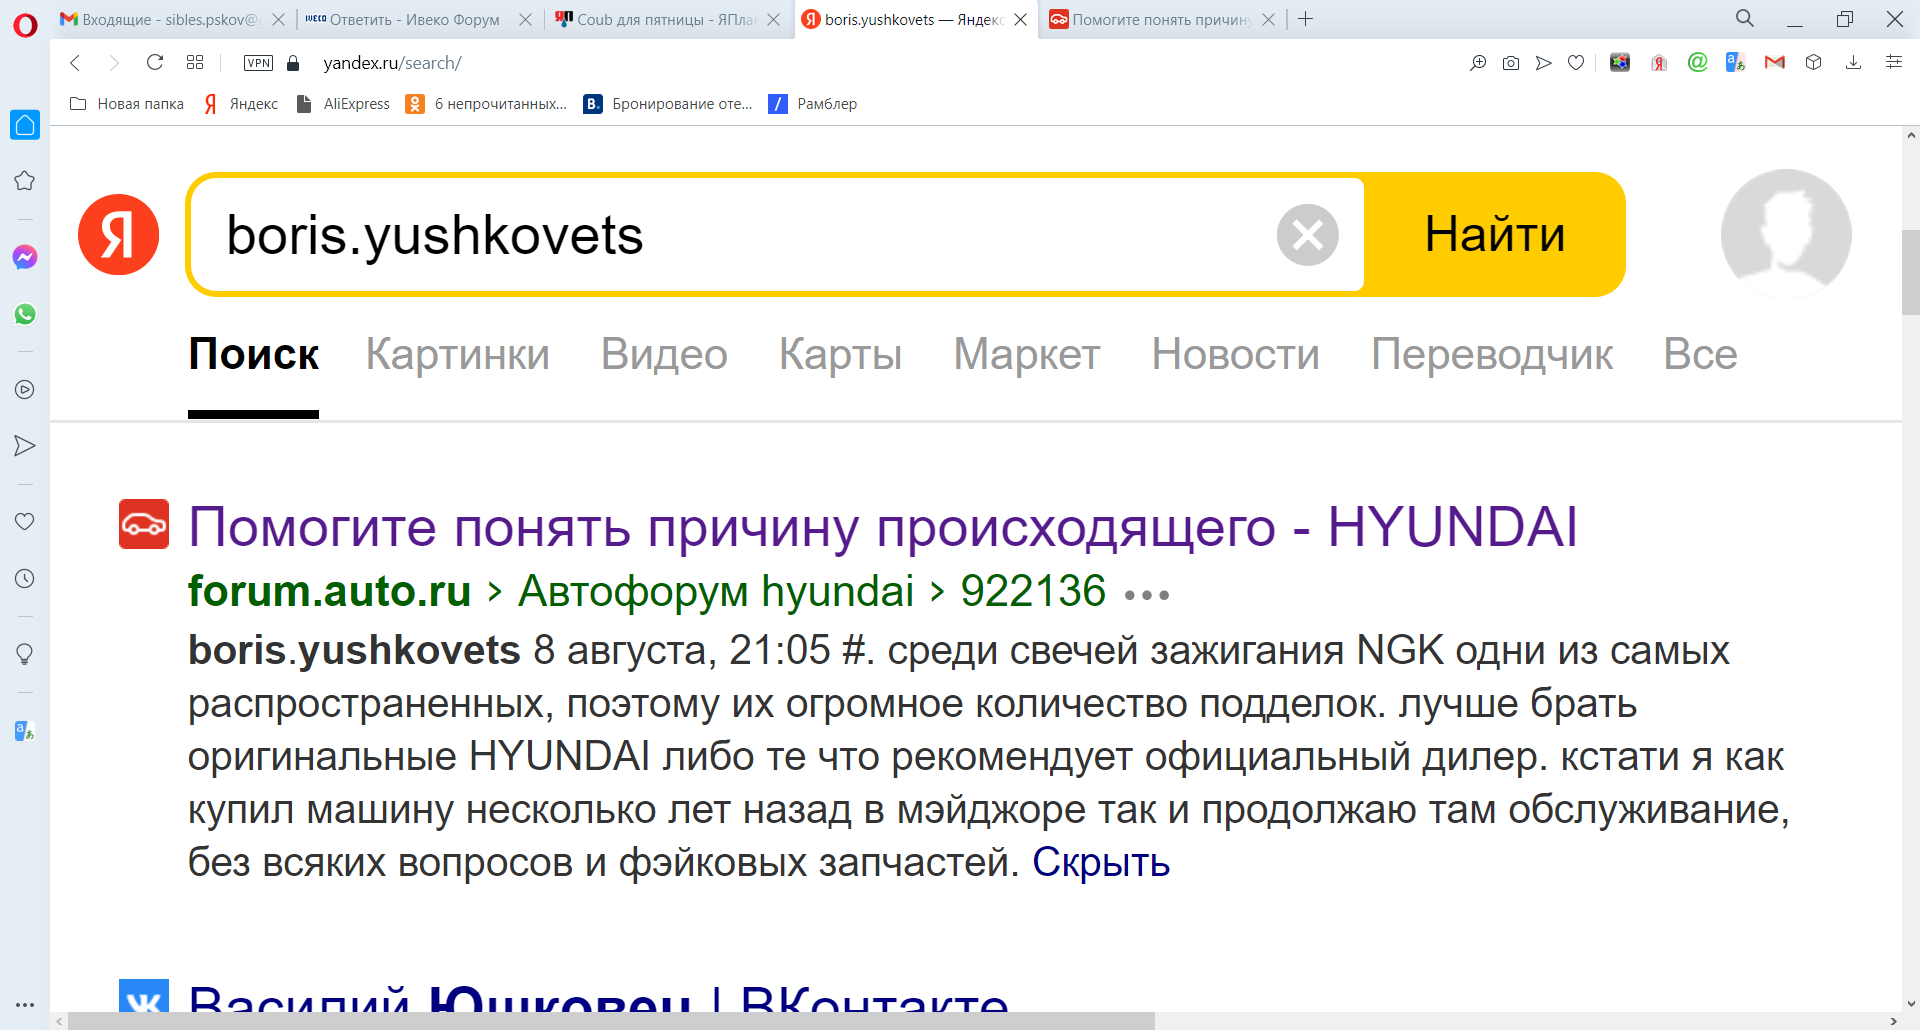This screenshot has width=1920, height=1030.
Task: Go forward to the next page
Action: click(x=114, y=63)
